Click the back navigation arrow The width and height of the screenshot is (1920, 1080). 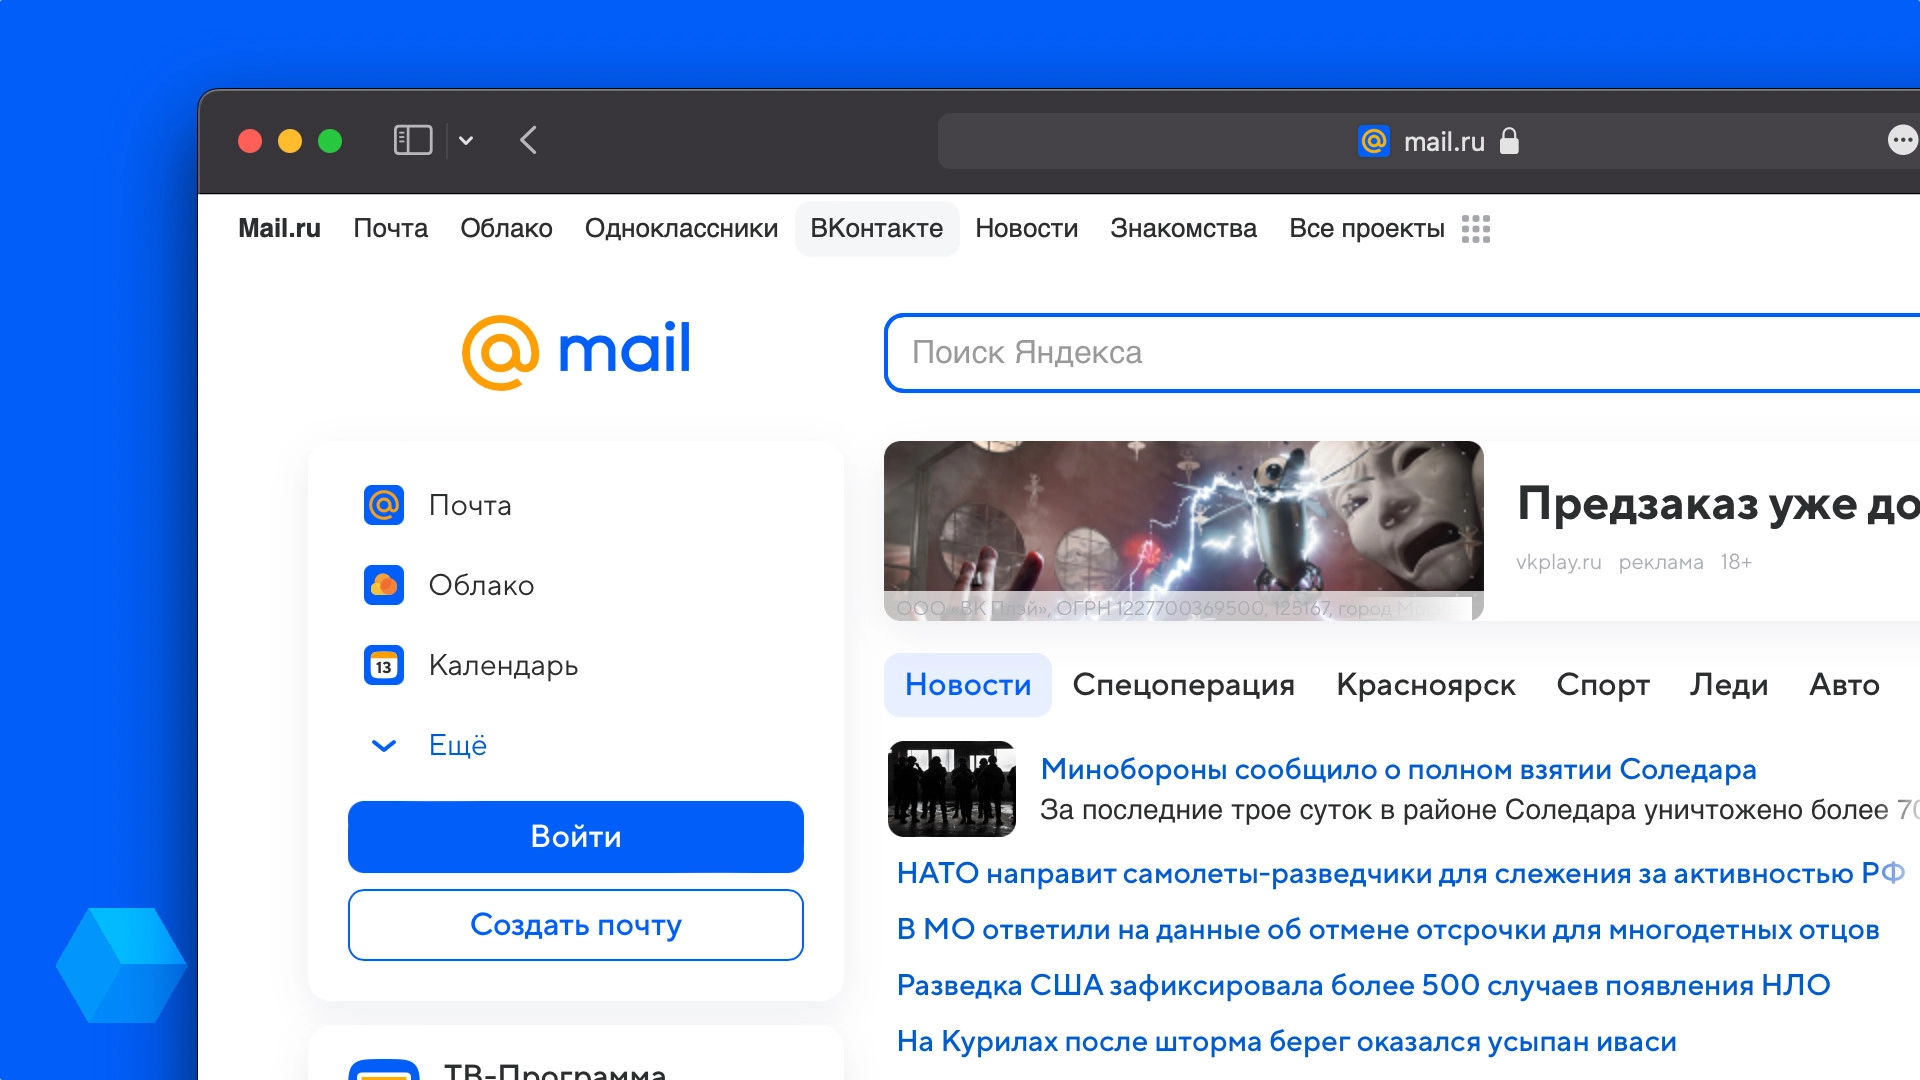(x=528, y=141)
